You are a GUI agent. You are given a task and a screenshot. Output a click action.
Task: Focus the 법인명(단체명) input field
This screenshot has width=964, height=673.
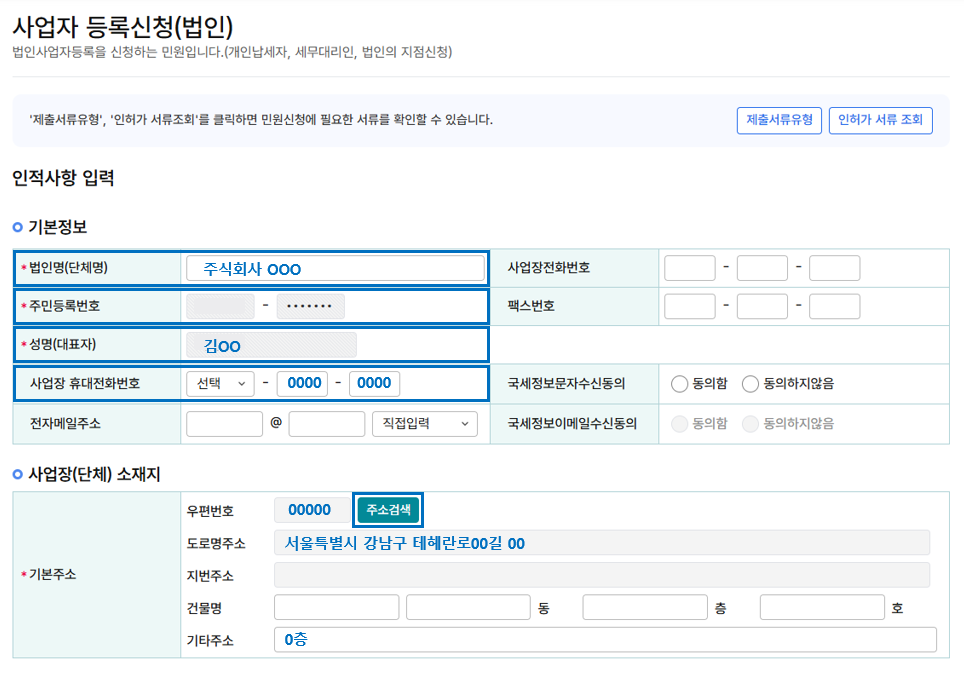(335, 268)
